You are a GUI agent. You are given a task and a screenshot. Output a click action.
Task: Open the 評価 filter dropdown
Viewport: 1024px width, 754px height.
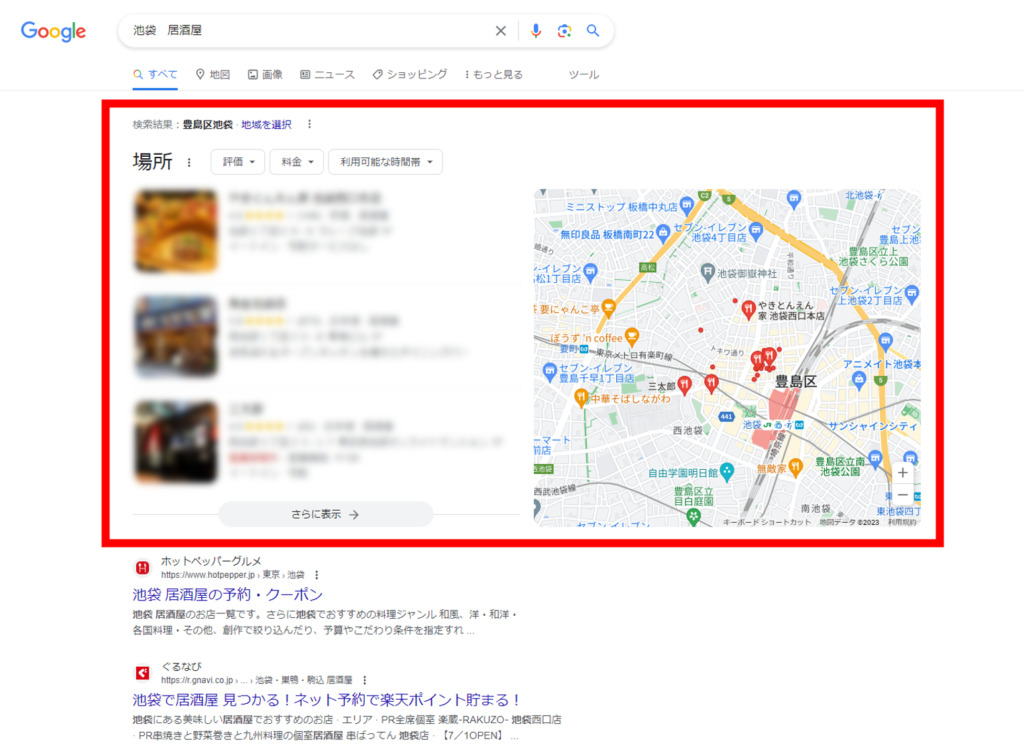click(x=238, y=162)
